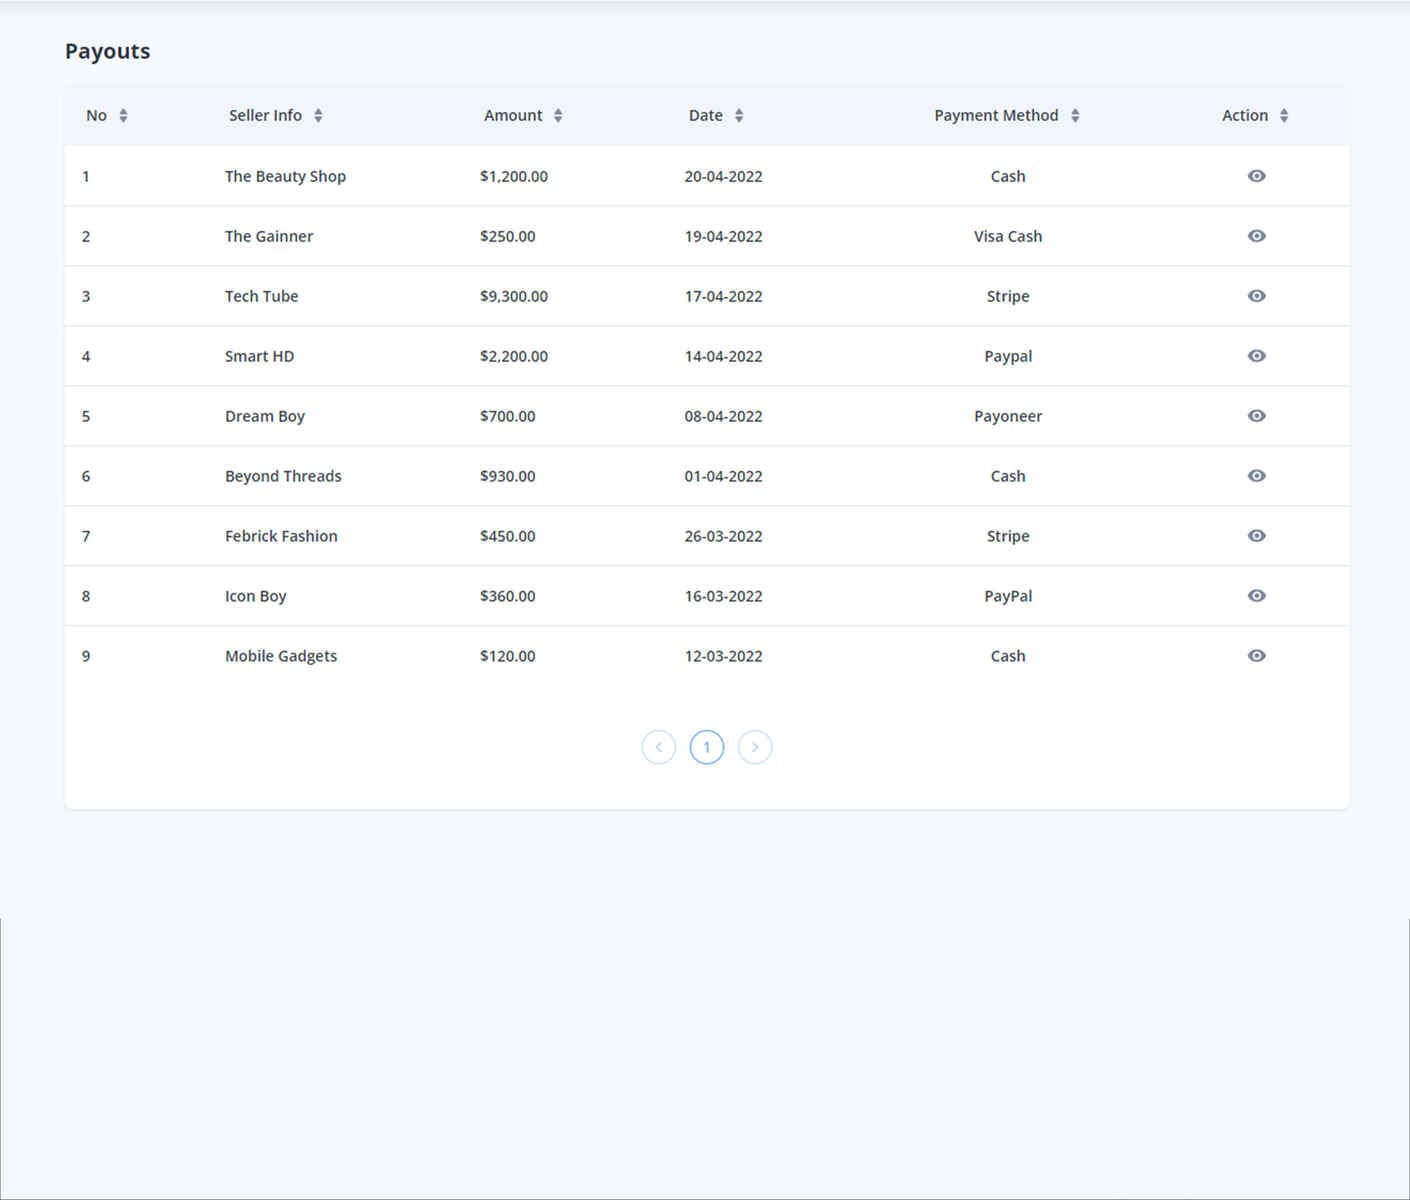
Task: Click Paypal method in Smart HD row
Action: pyautogui.click(x=1008, y=357)
